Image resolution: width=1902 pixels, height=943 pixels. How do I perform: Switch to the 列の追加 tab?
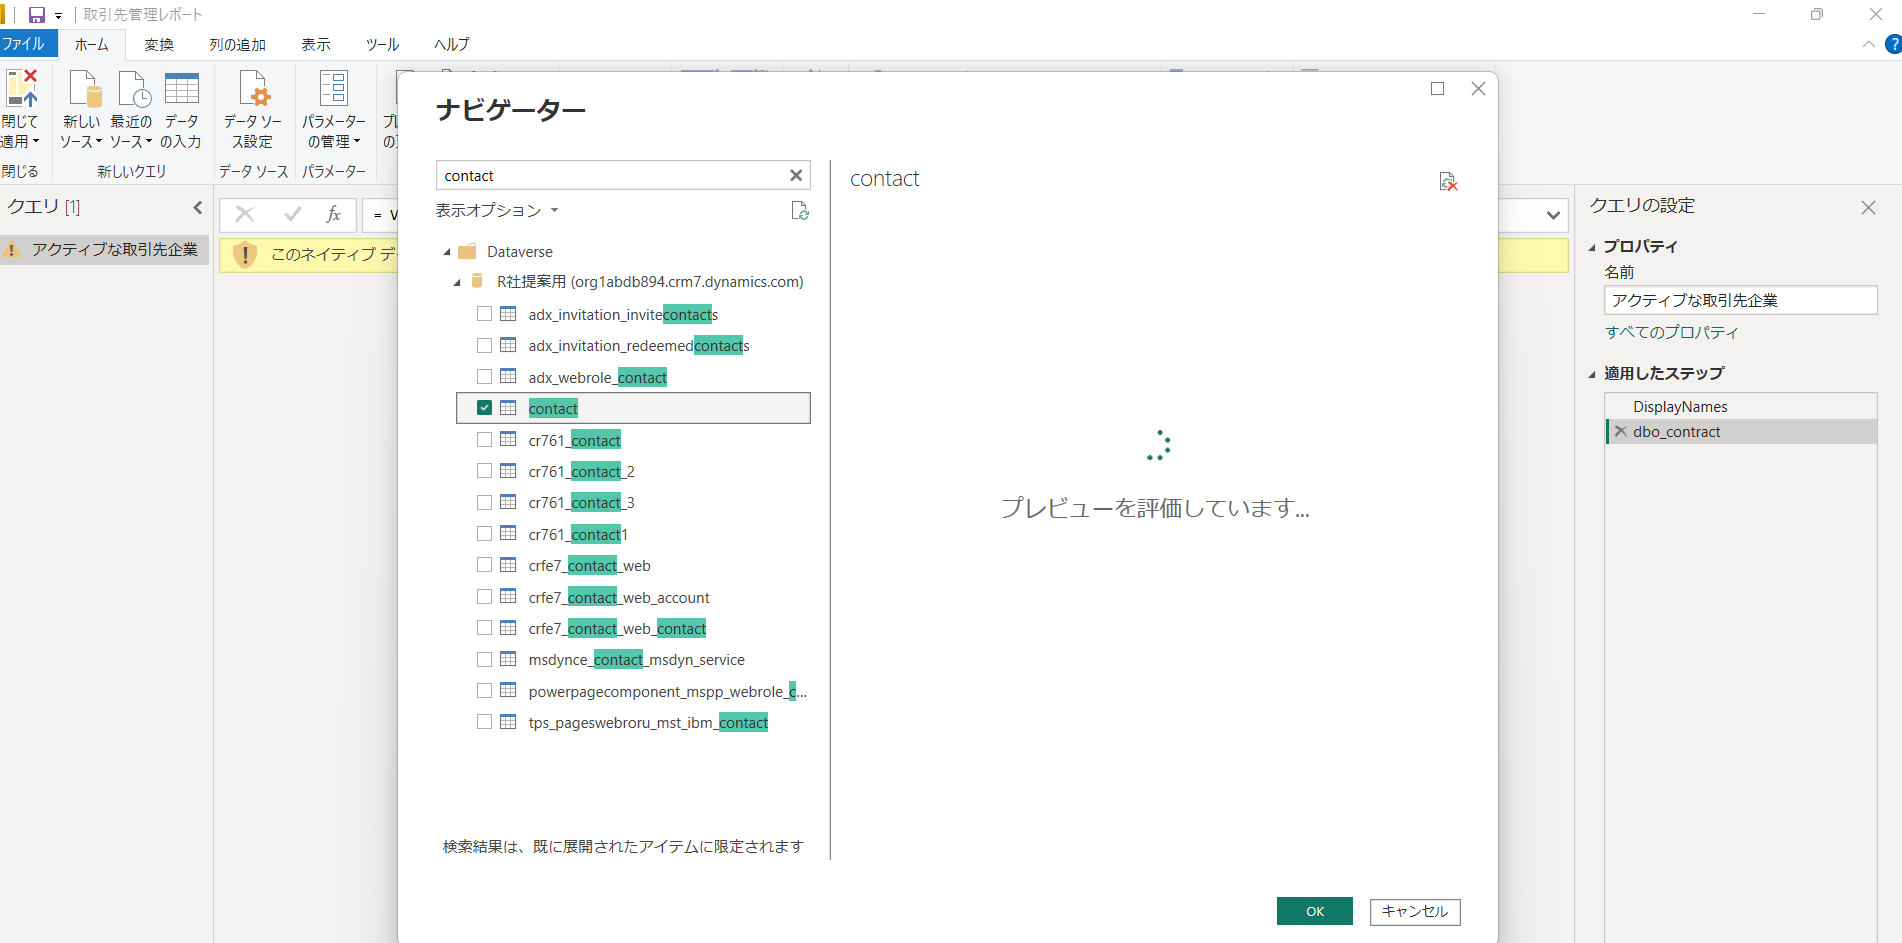pos(238,45)
